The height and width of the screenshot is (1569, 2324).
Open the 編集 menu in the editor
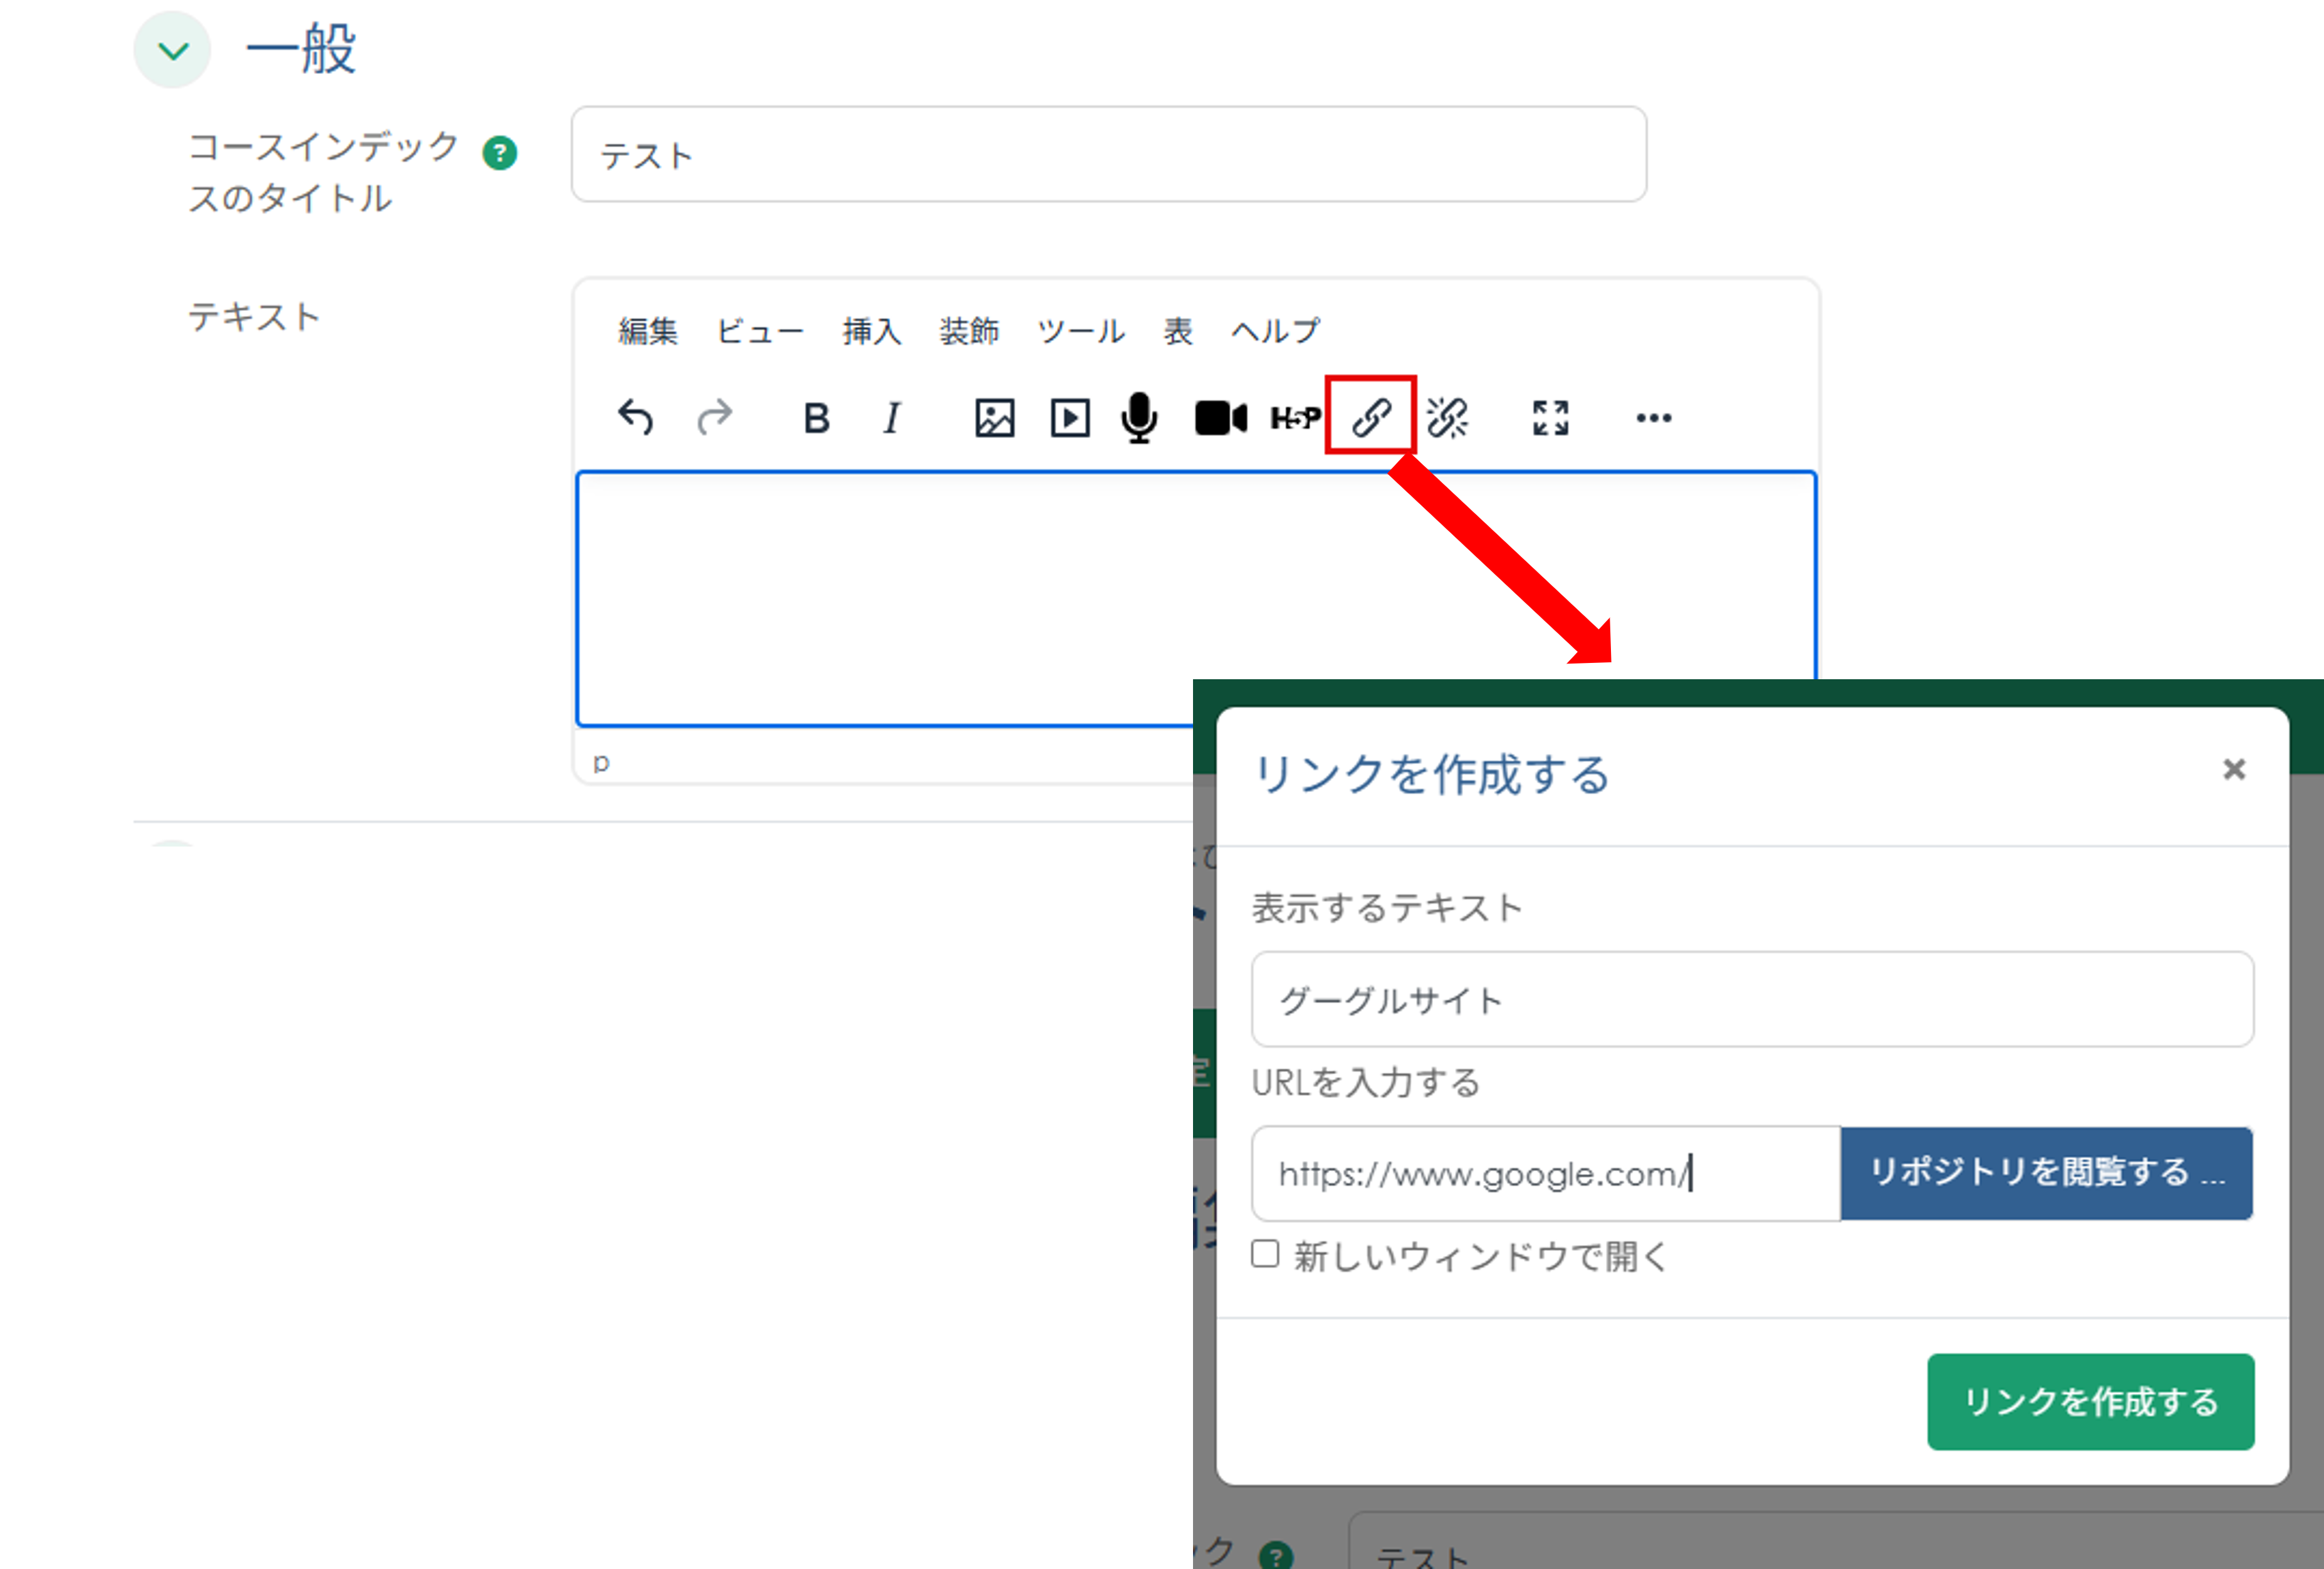pos(648,331)
